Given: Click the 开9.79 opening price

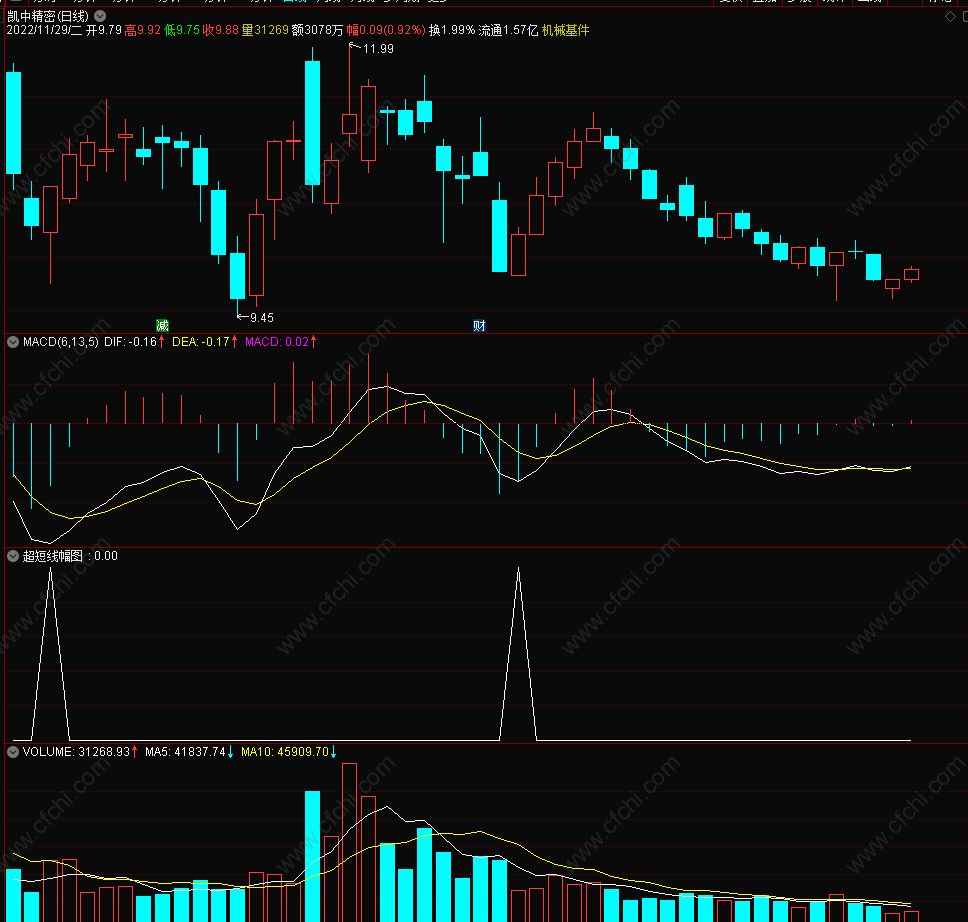Looking at the screenshot, I should [x=104, y=30].
